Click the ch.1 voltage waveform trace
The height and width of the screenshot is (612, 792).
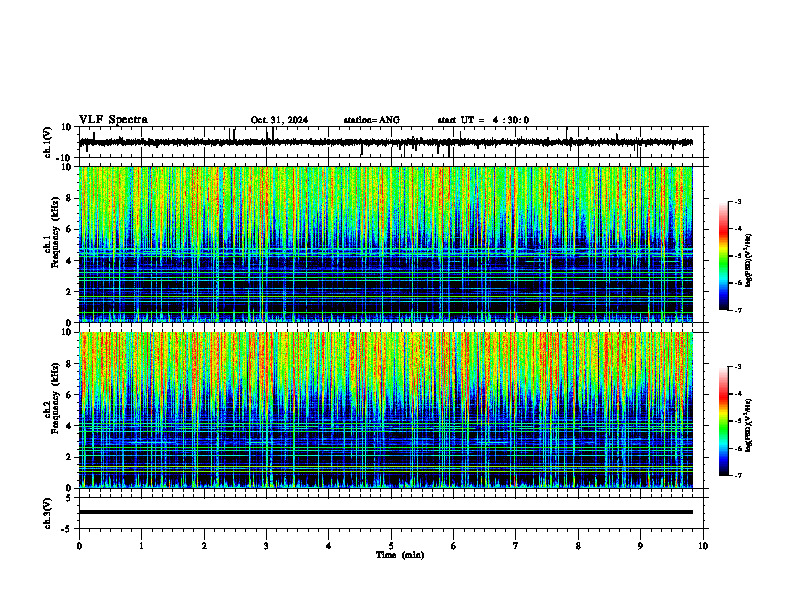pyautogui.click(x=385, y=142)
